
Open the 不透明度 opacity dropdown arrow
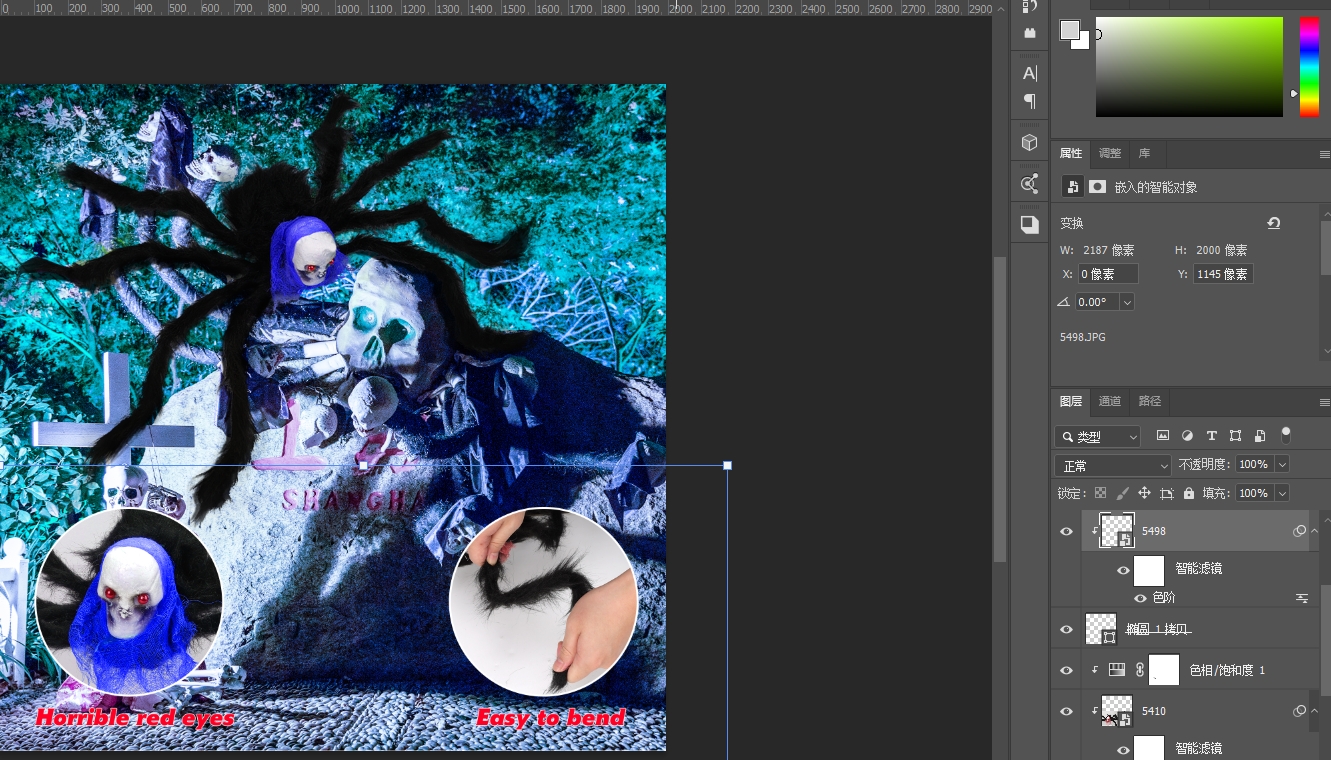[x=1281, y=465]
